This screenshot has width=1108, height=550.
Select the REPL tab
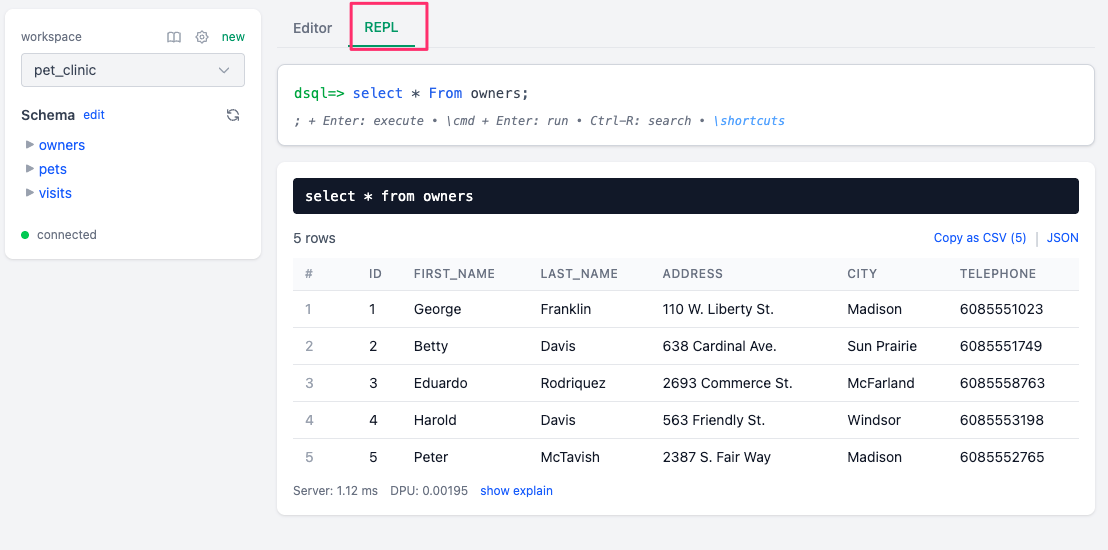(381, 28)
